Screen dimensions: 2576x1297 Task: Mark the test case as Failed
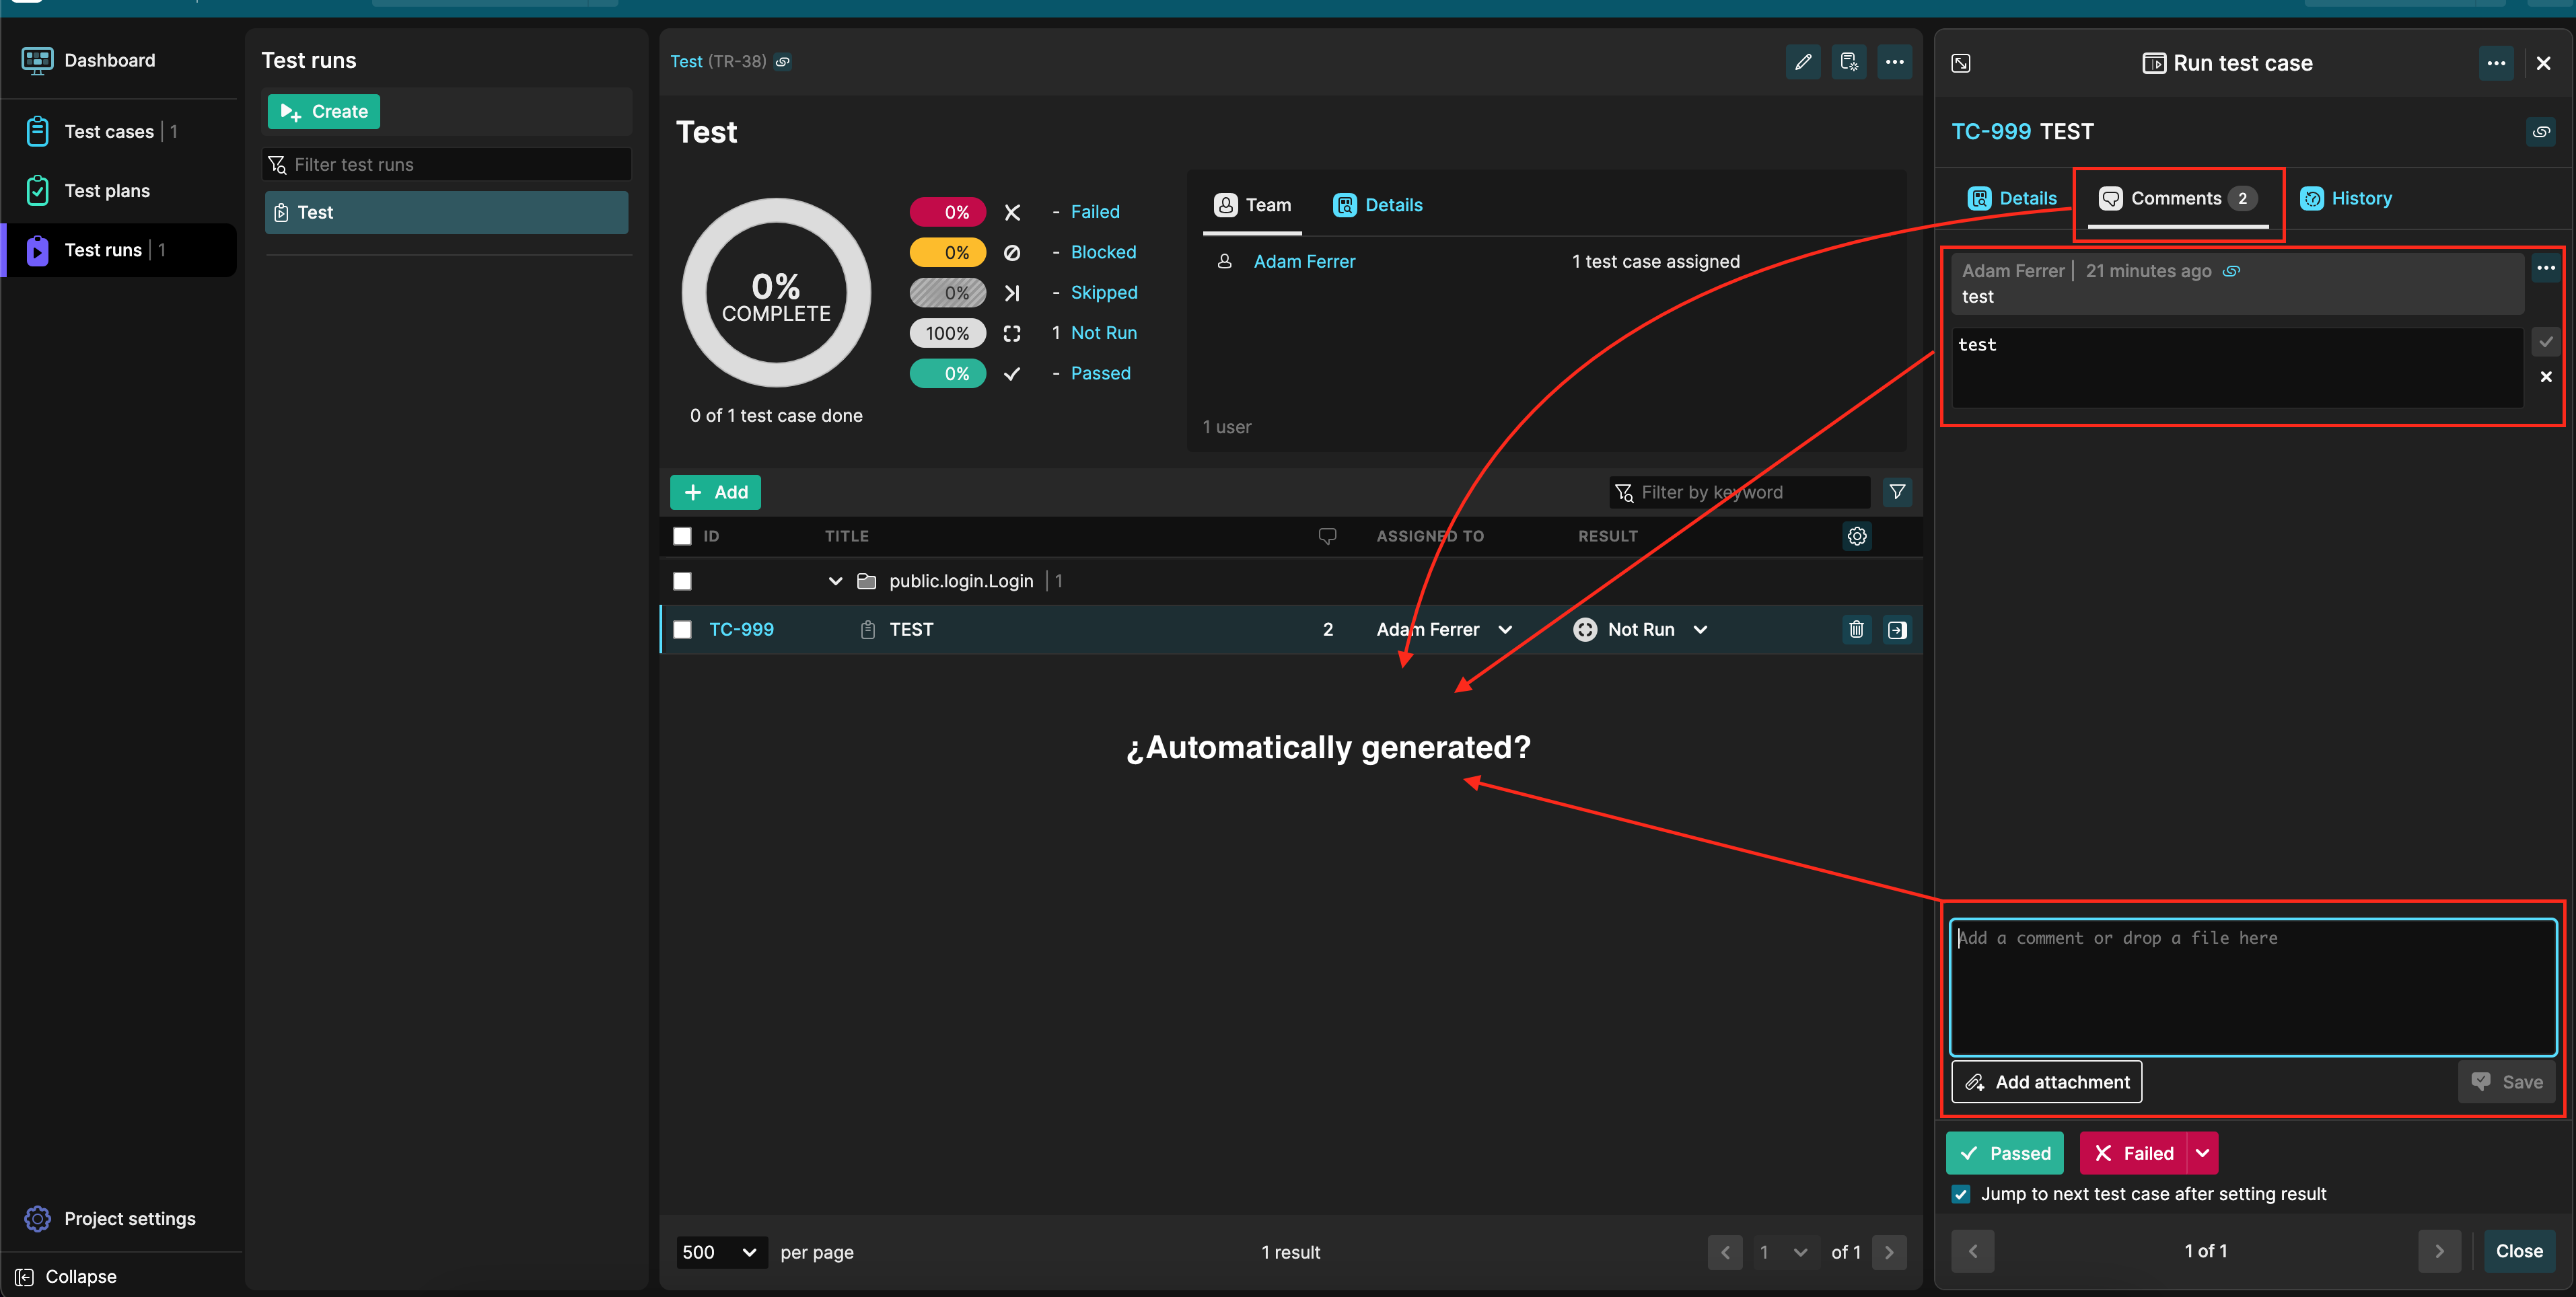[x=2133, y=1153]
